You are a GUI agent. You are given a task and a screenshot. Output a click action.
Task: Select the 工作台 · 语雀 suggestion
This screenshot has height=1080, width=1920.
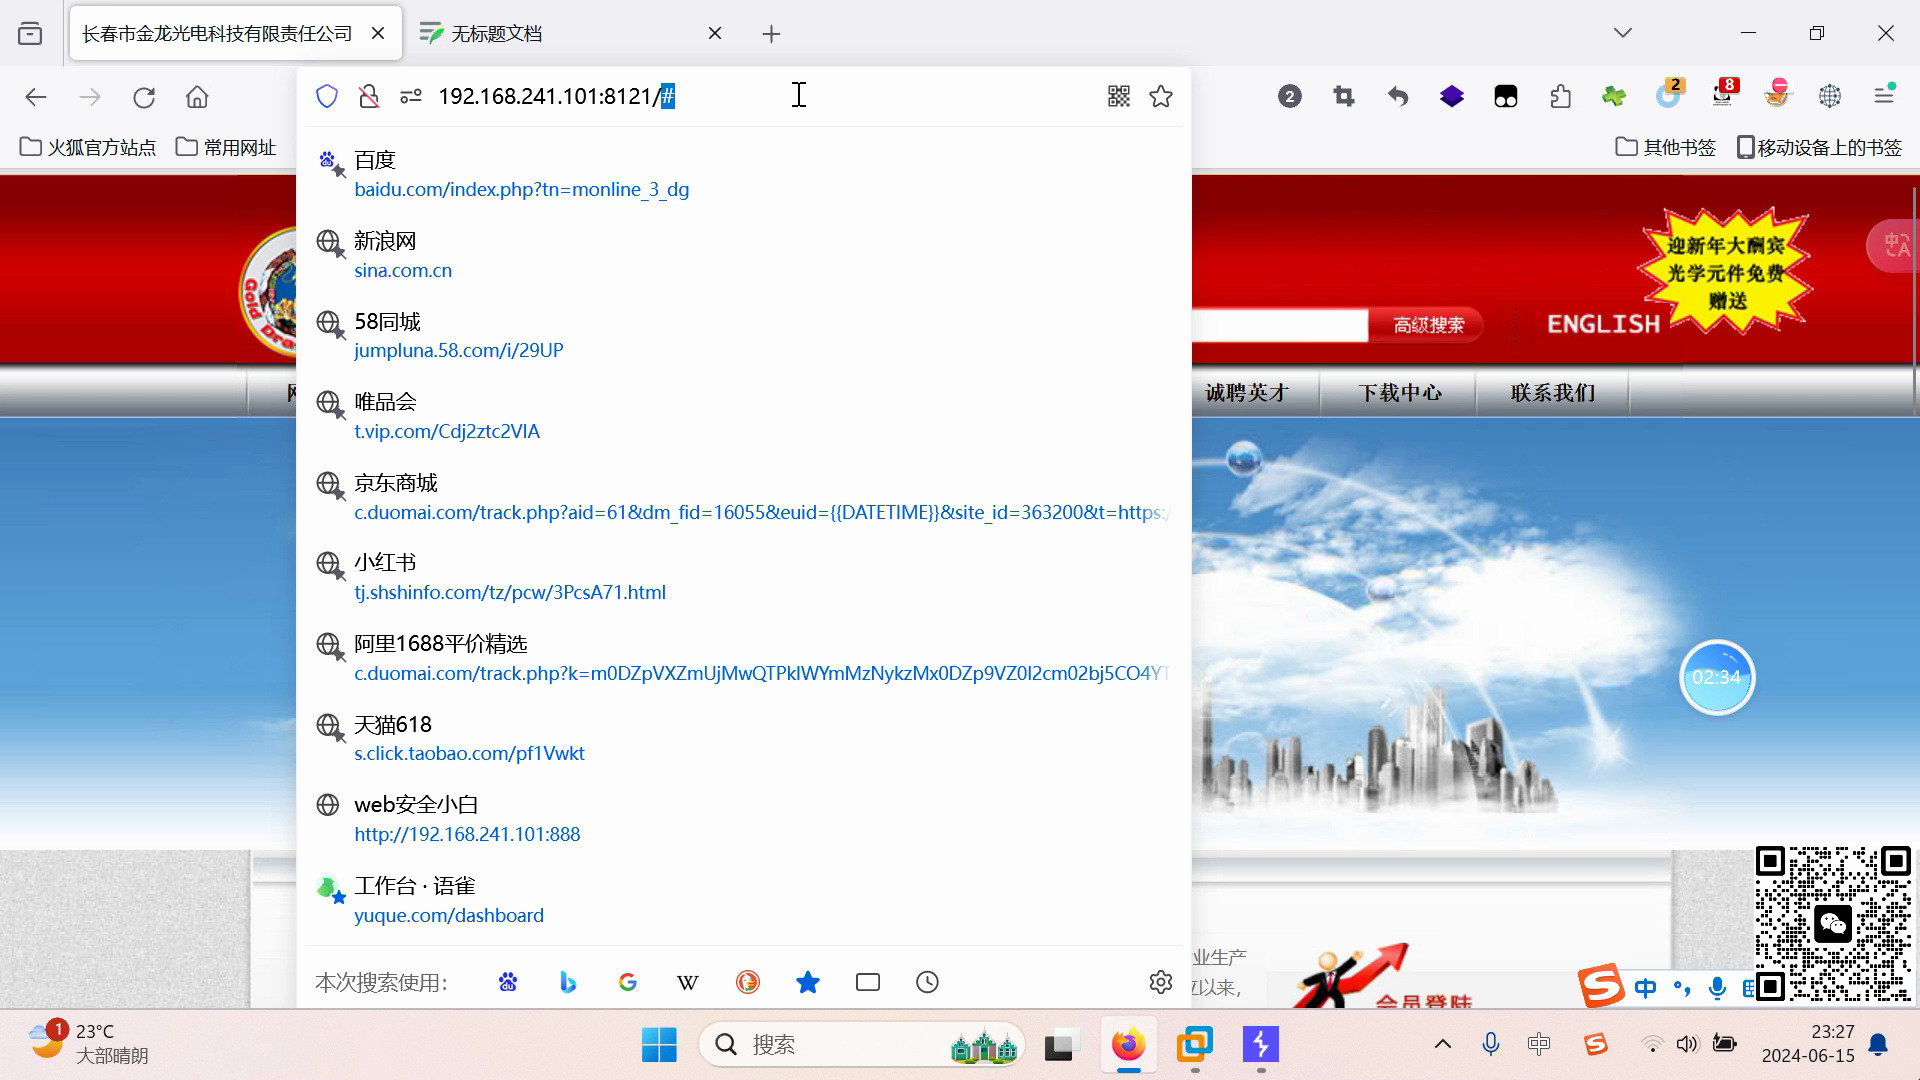coord(744,900)
